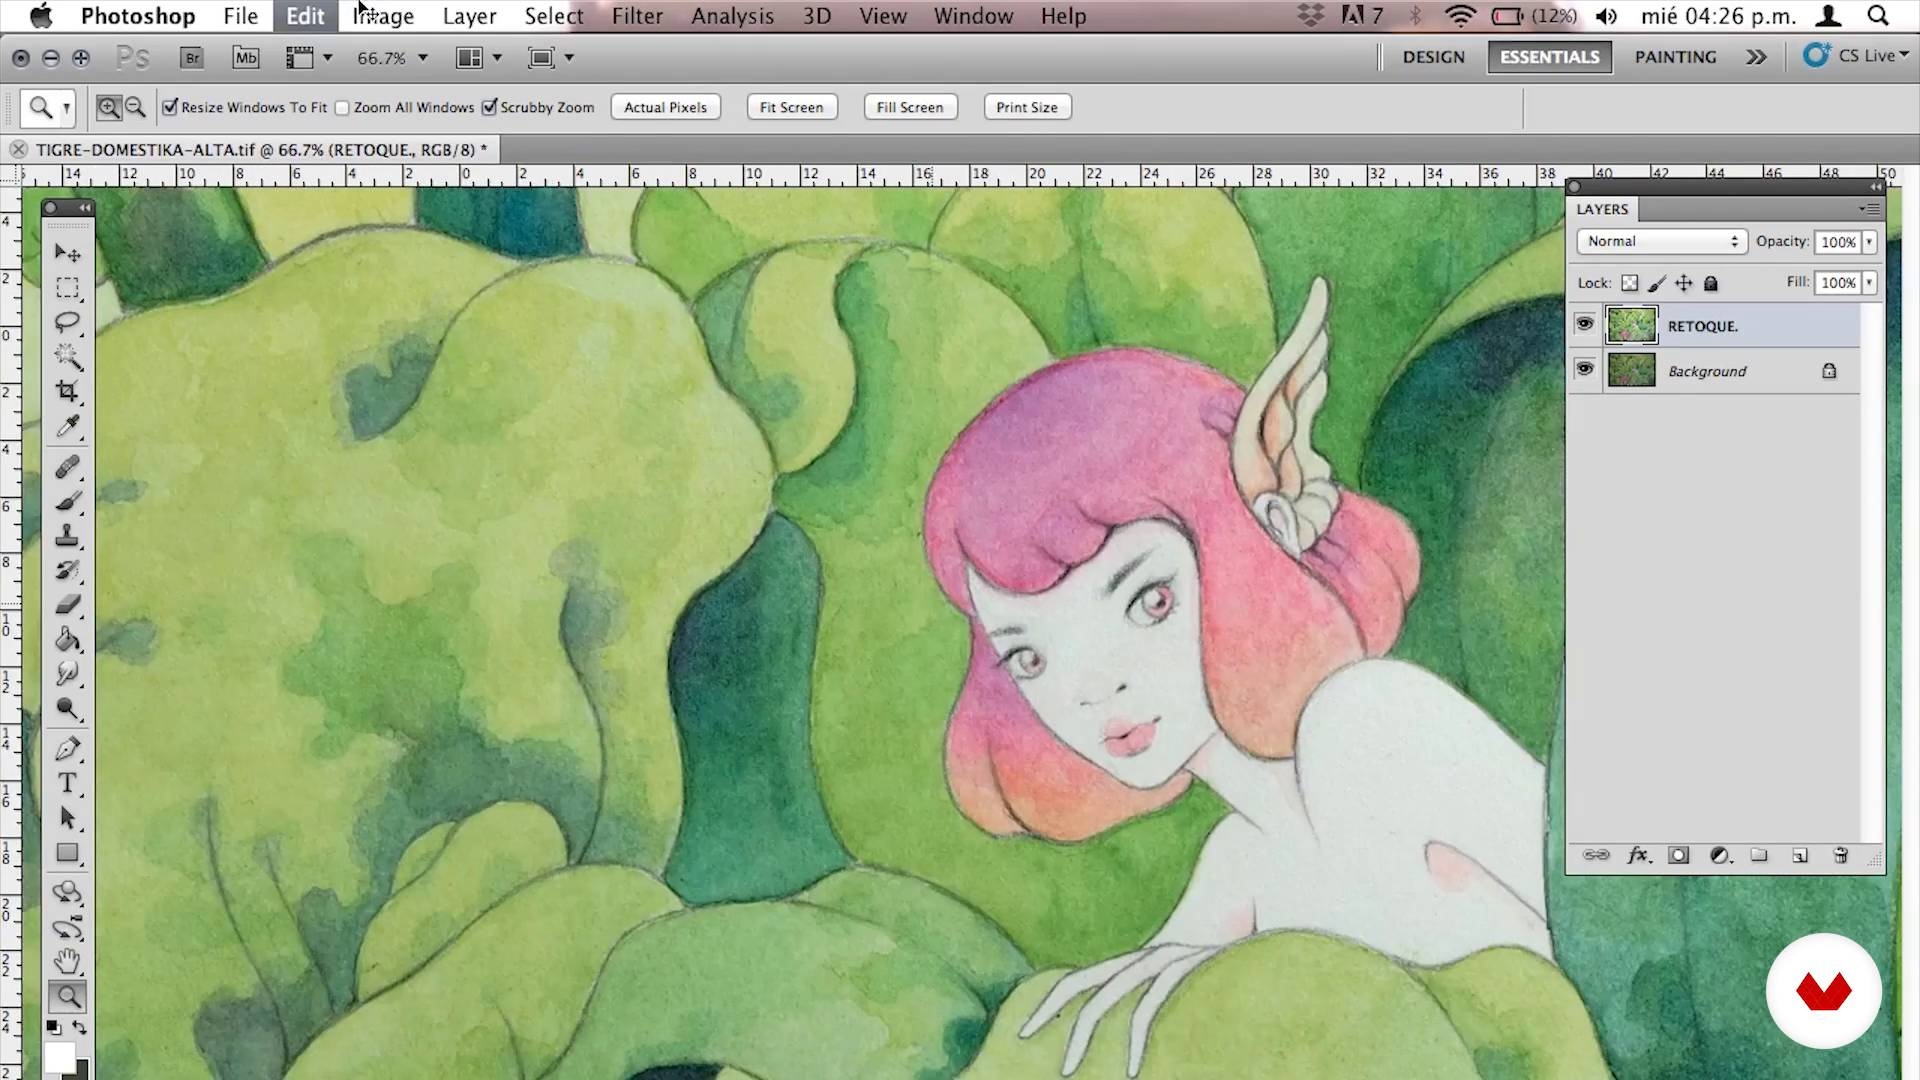Select the Clone Stamp tool

[x=67, y=536]
